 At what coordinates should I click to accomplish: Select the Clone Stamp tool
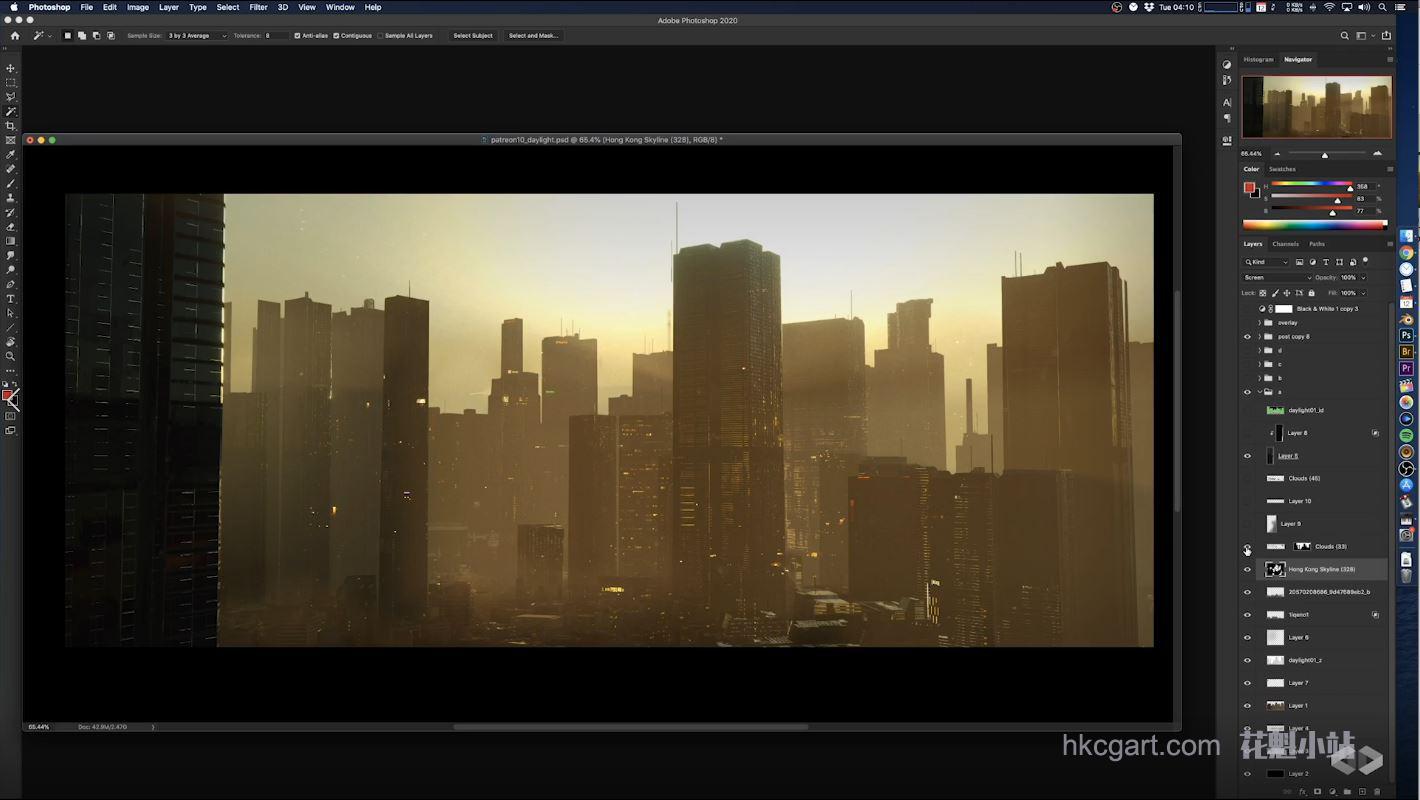point(11,198)
